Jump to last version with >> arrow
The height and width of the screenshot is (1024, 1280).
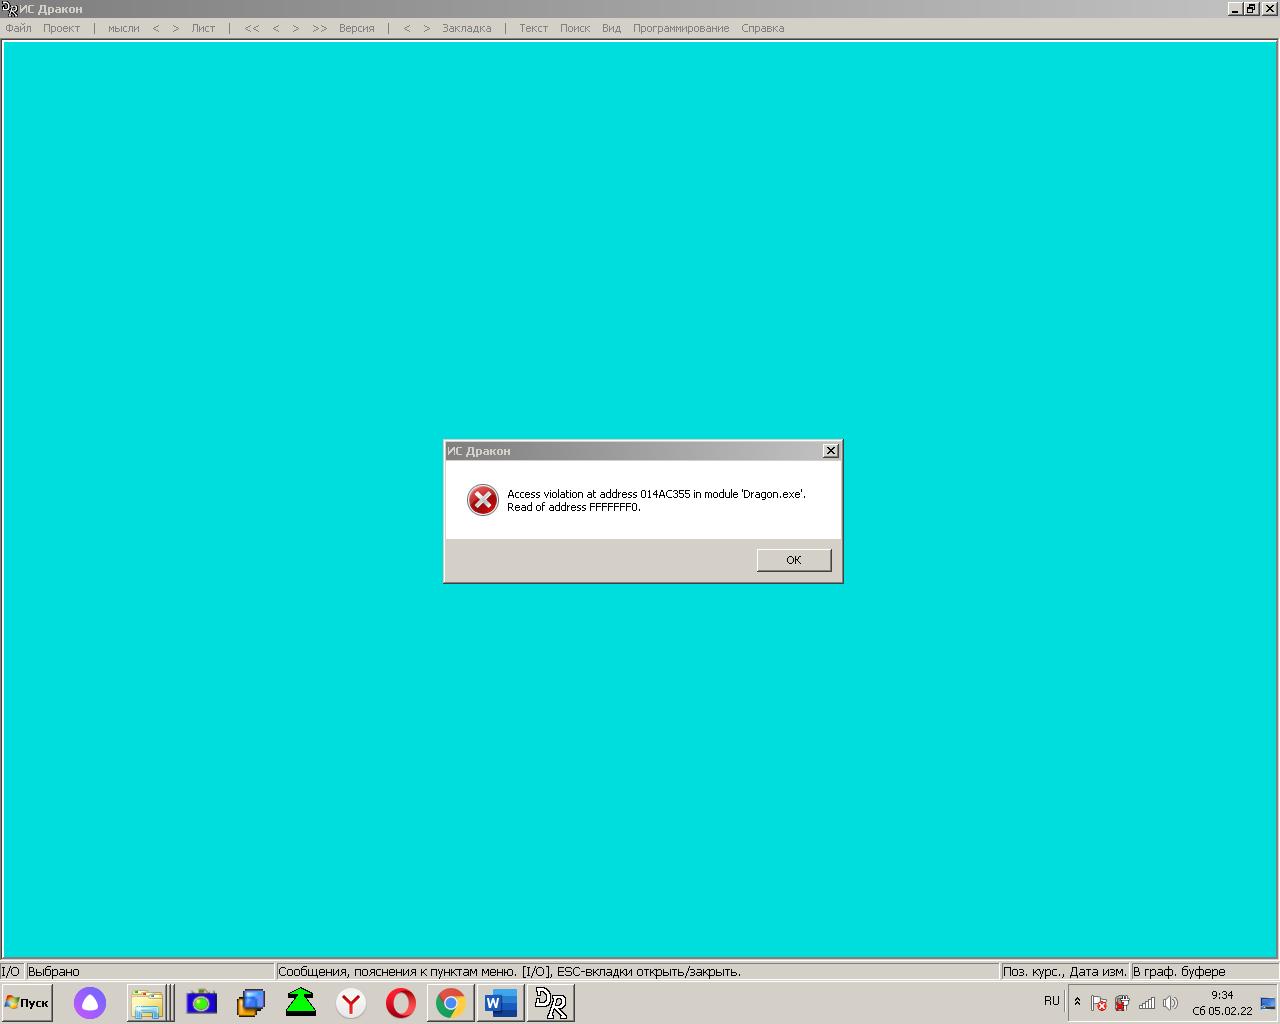(319, 28)
